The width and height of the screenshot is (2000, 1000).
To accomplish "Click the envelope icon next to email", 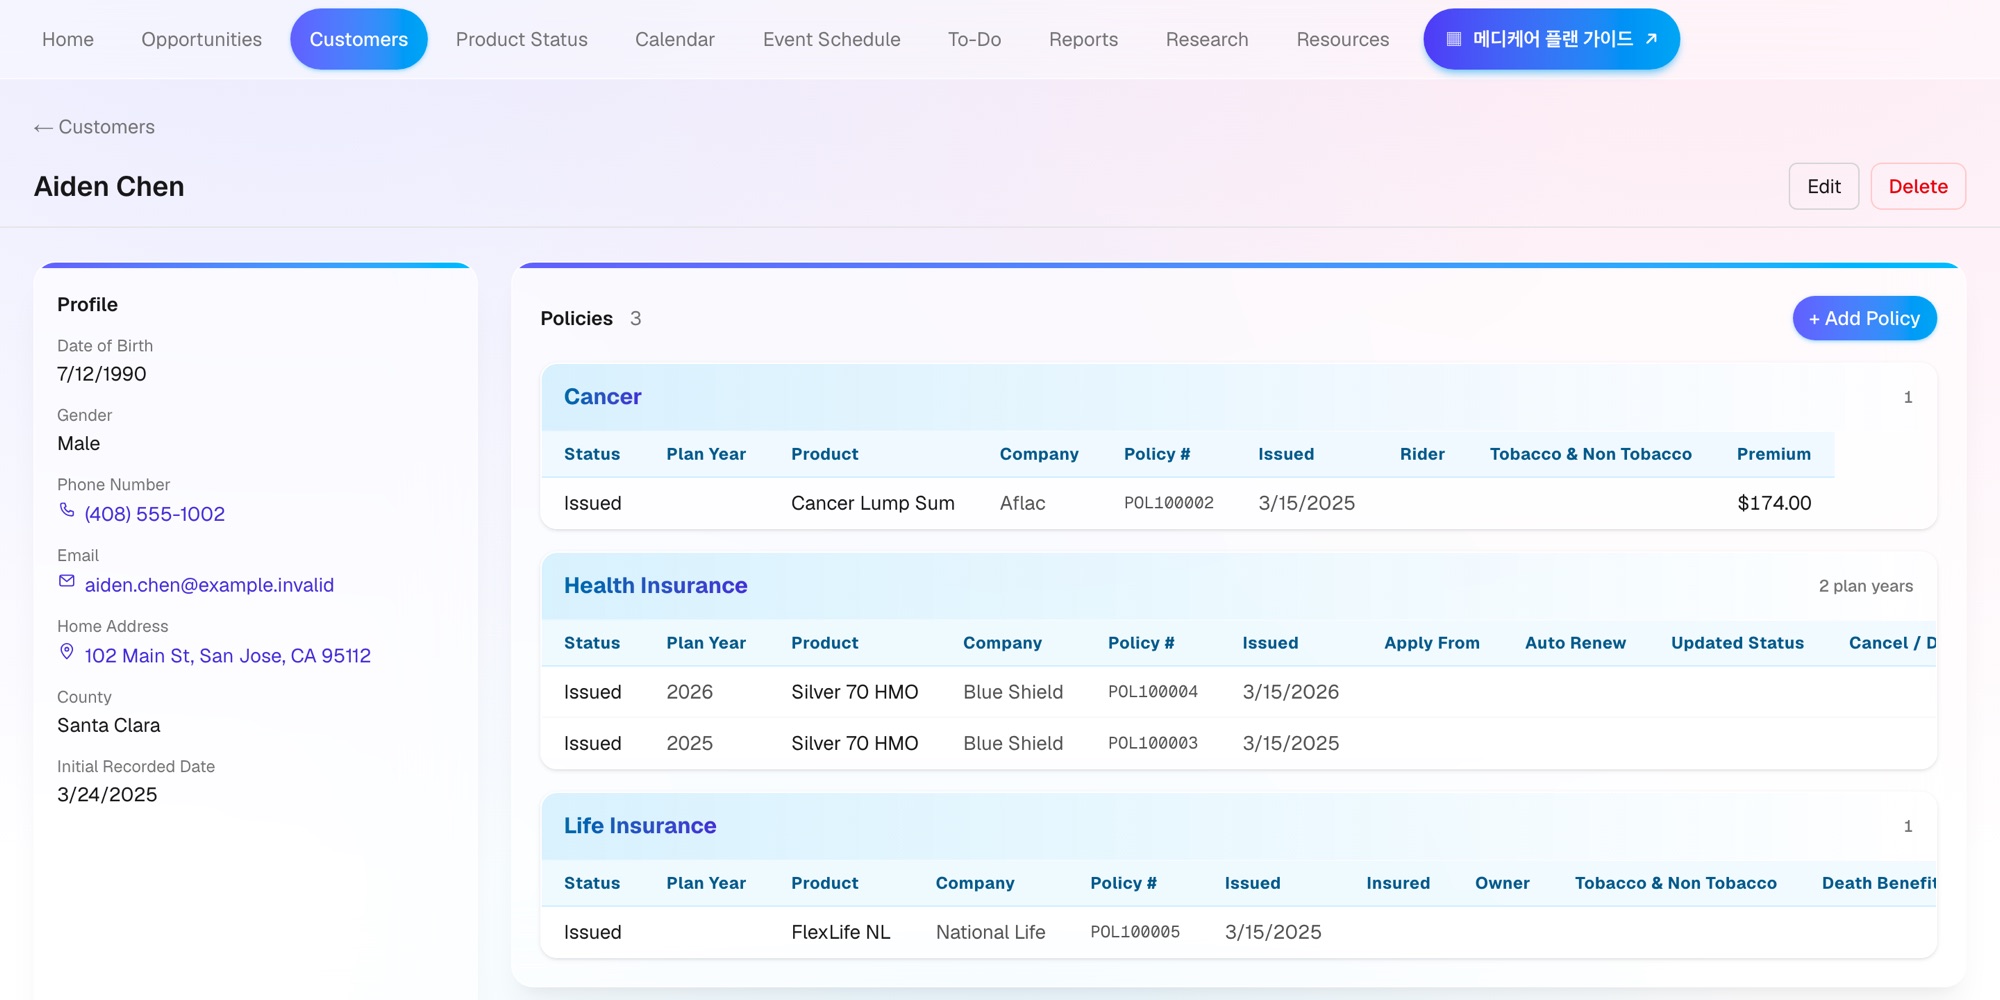I will 67,582.
